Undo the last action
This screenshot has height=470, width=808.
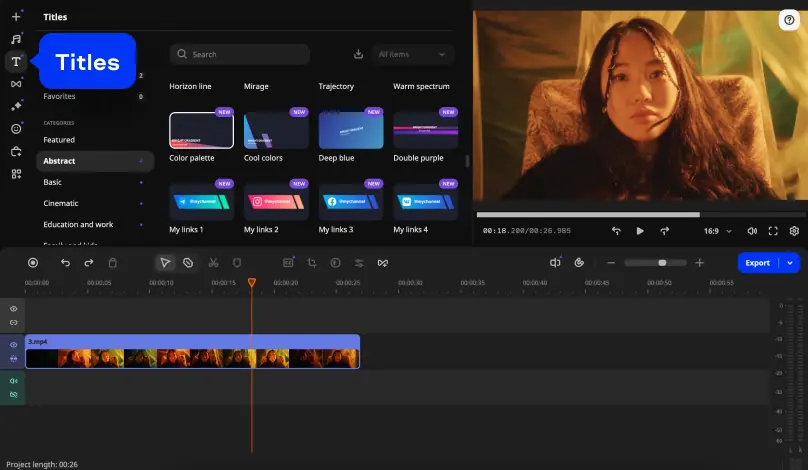click(65, 263)
